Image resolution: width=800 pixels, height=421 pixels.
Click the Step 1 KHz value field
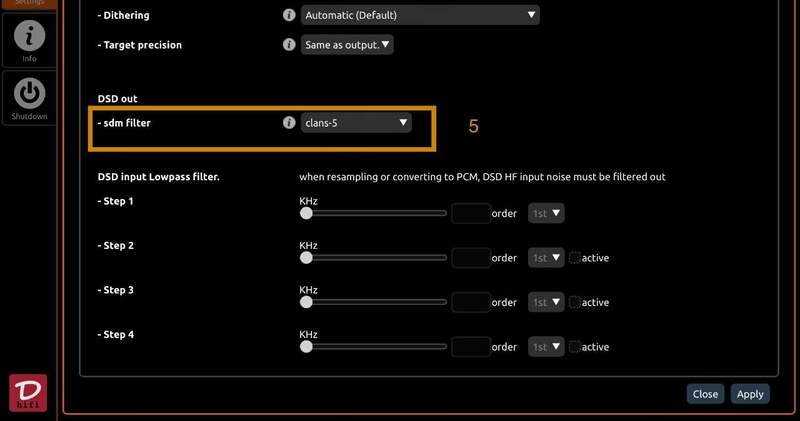(x=470, y=213)
